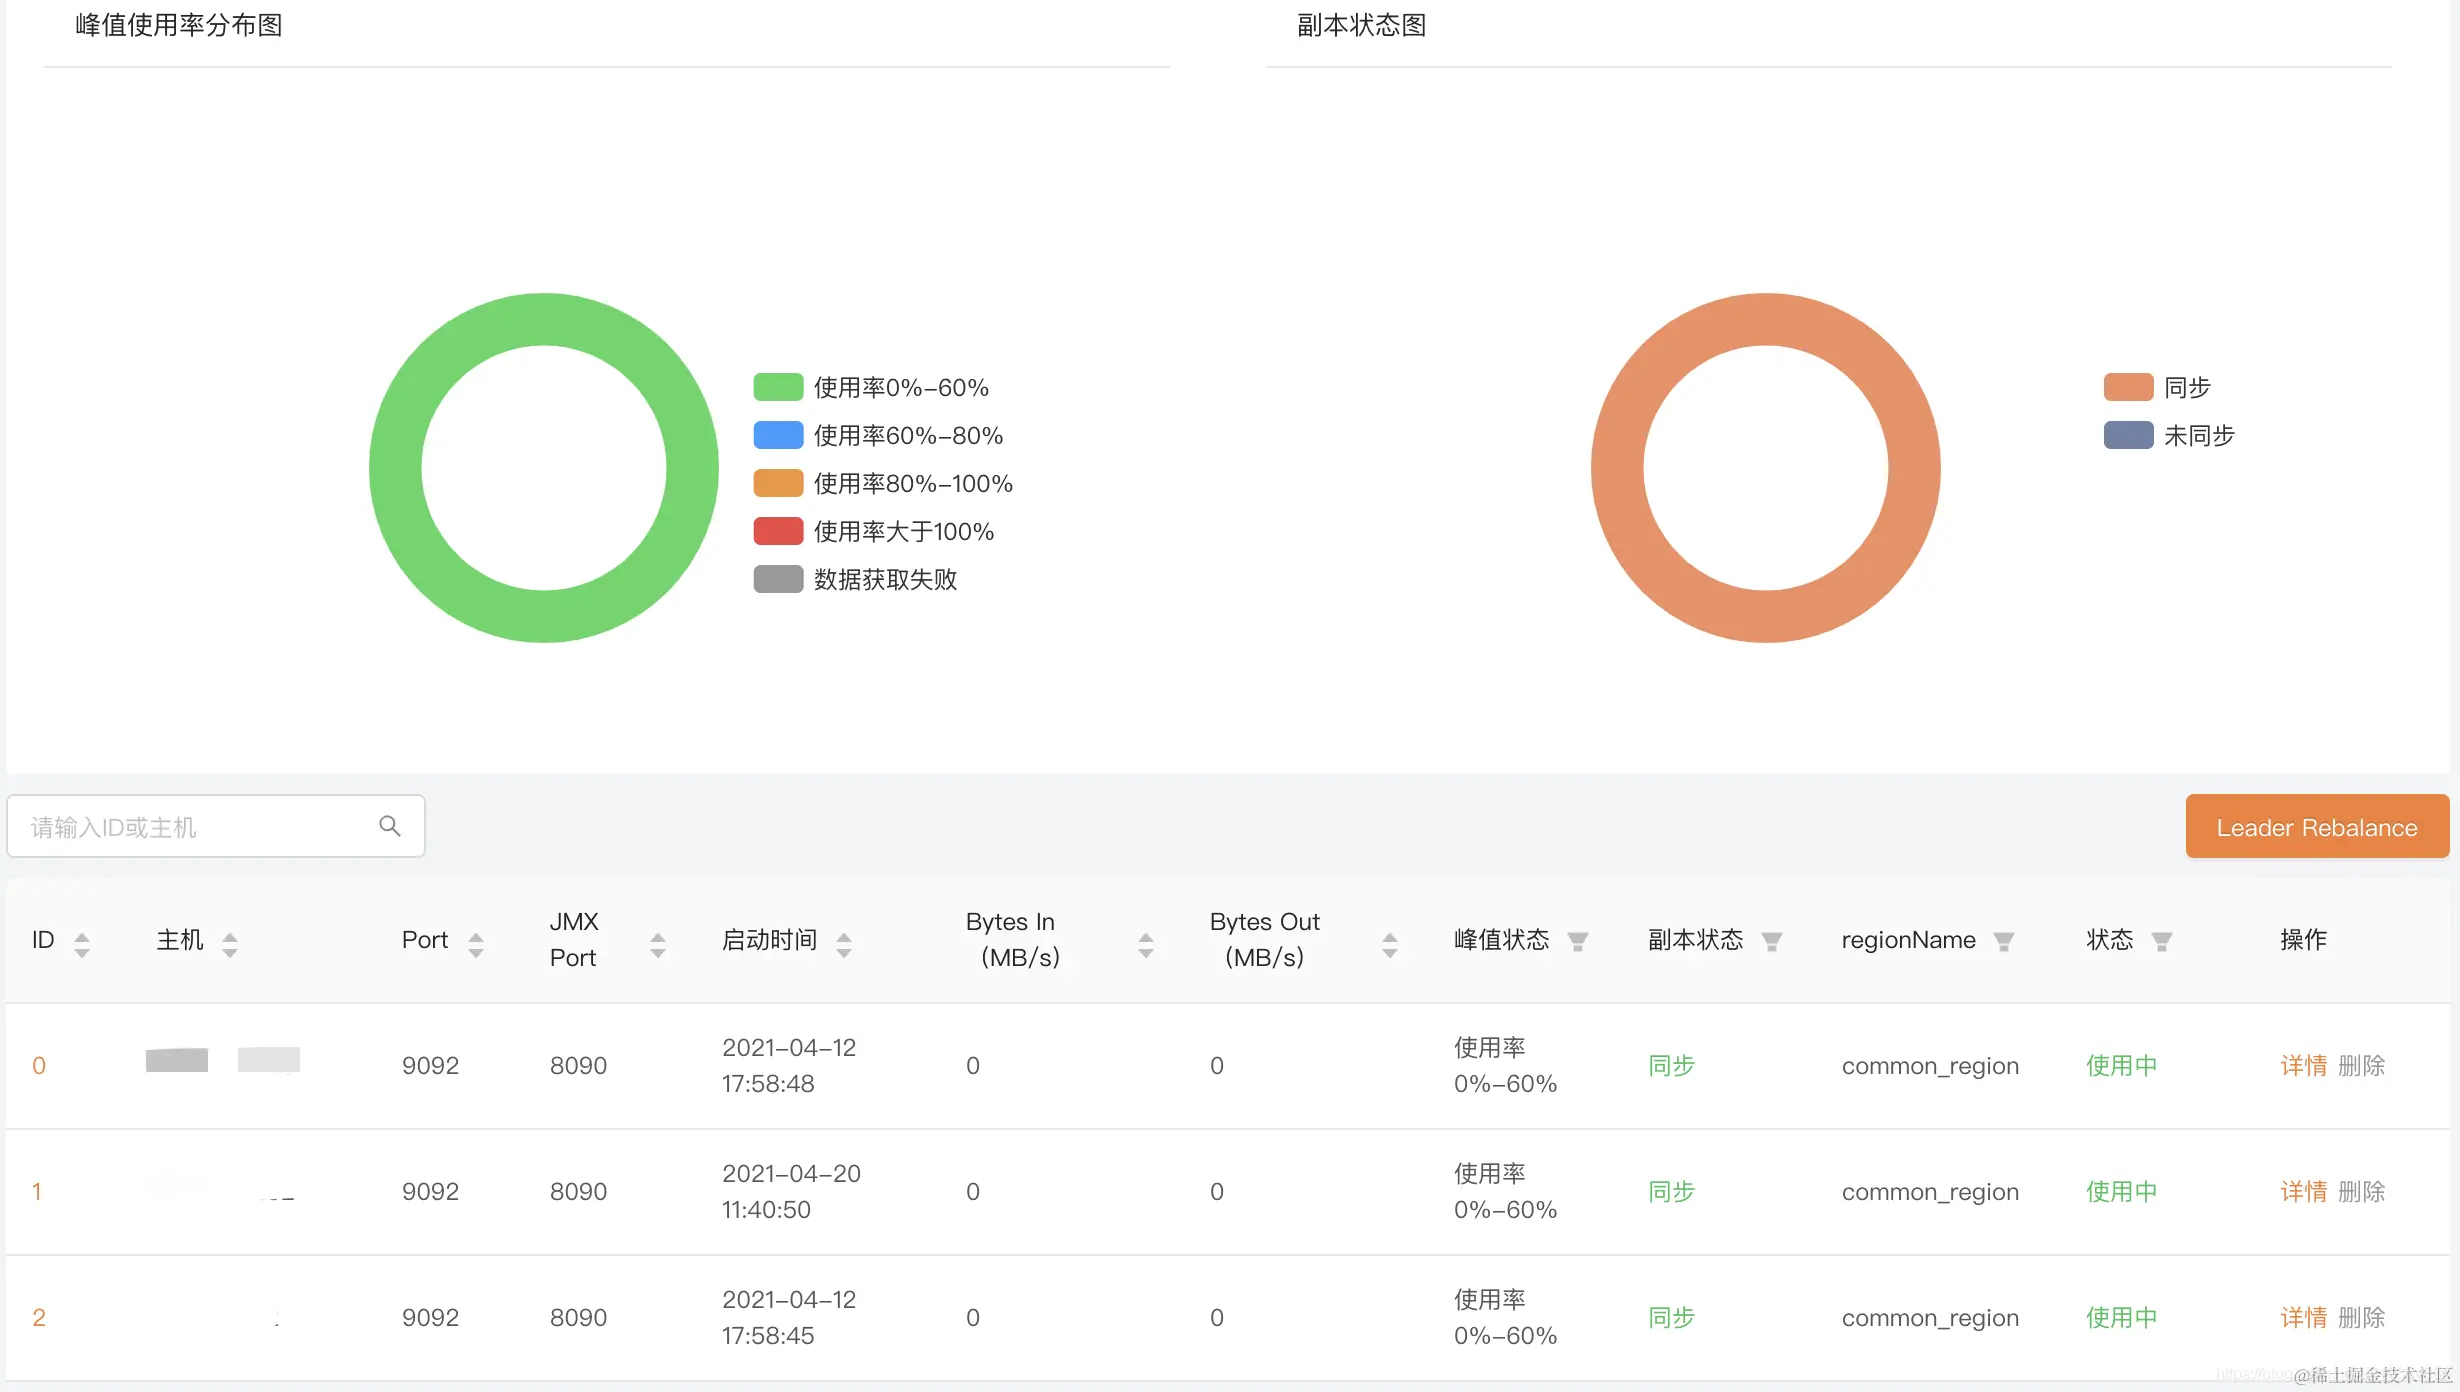
Task: Sort by Bytes Out column
Action: (1390, 944)
